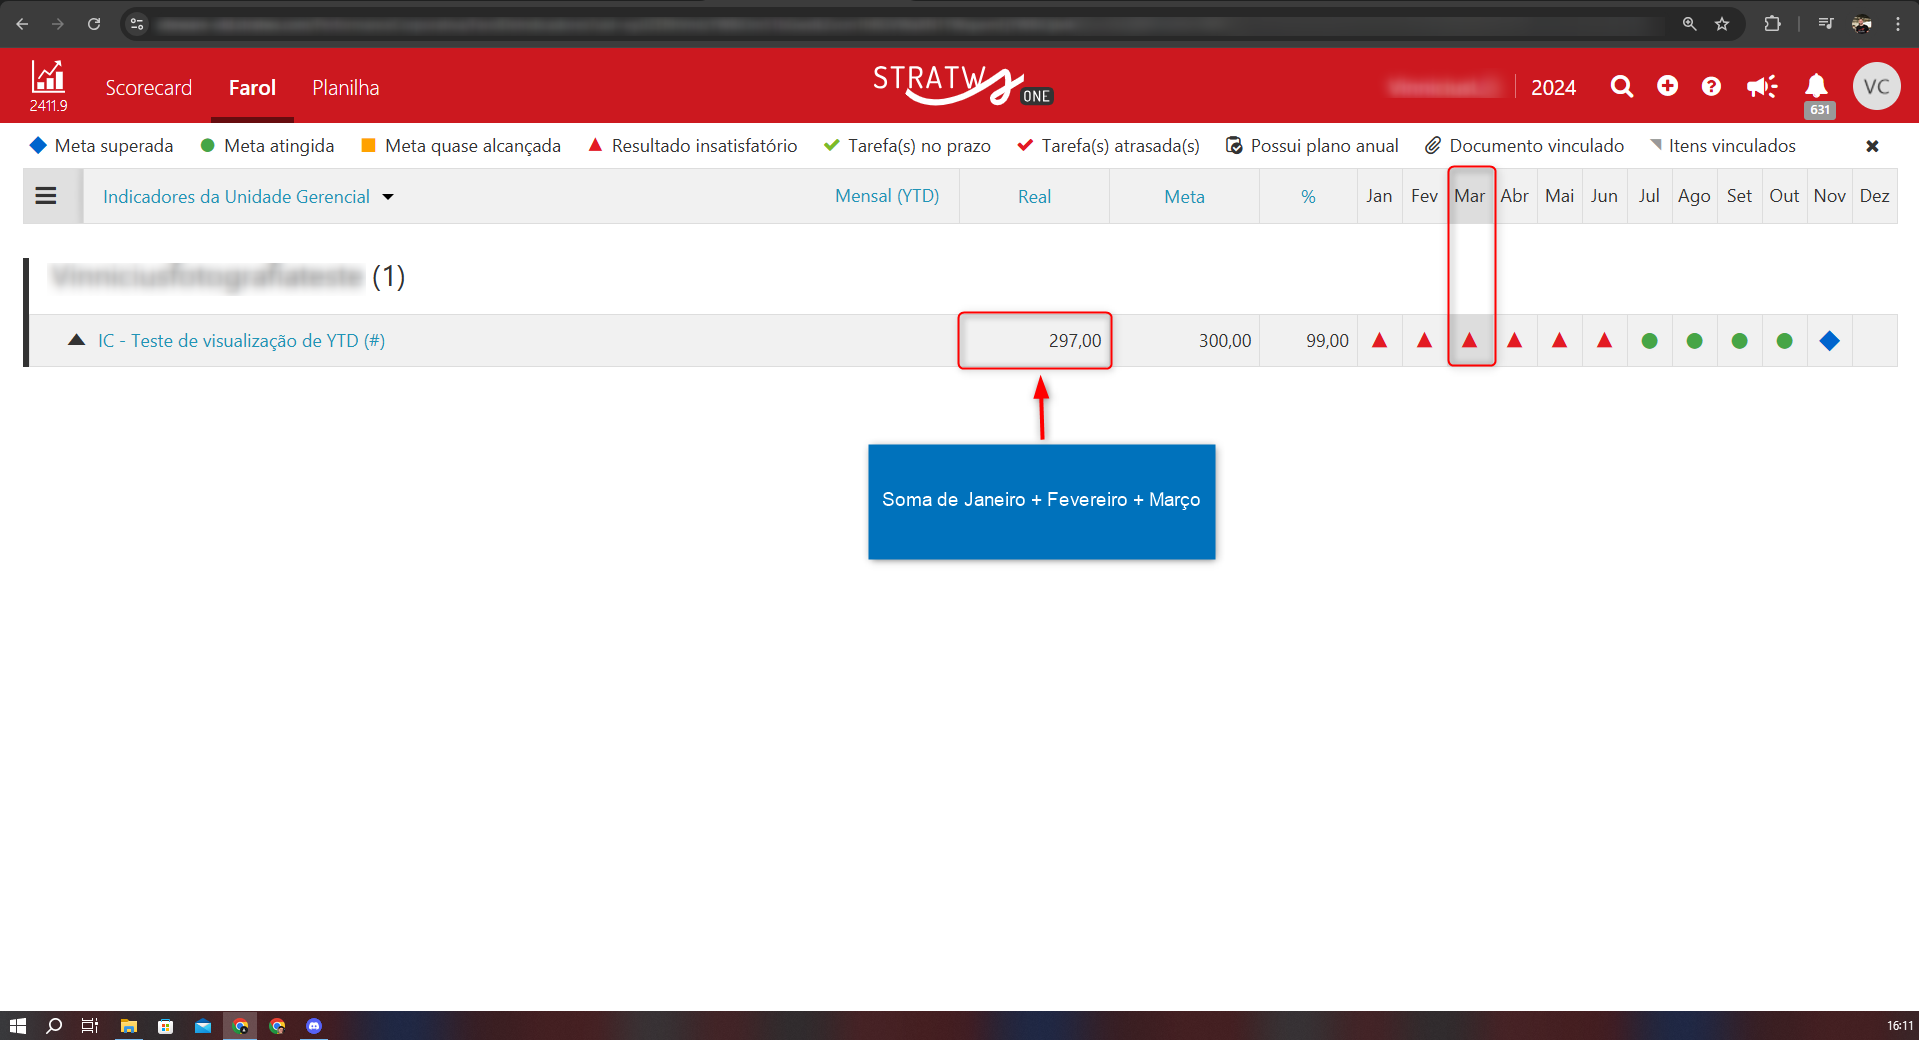Select the Nov month header
The image size is (1919, 1040).
[x=1829, y=196]
